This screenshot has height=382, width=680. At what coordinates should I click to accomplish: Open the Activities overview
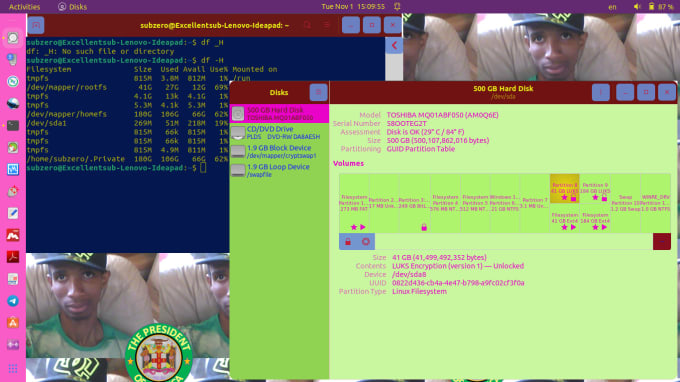tap(24, 7)
